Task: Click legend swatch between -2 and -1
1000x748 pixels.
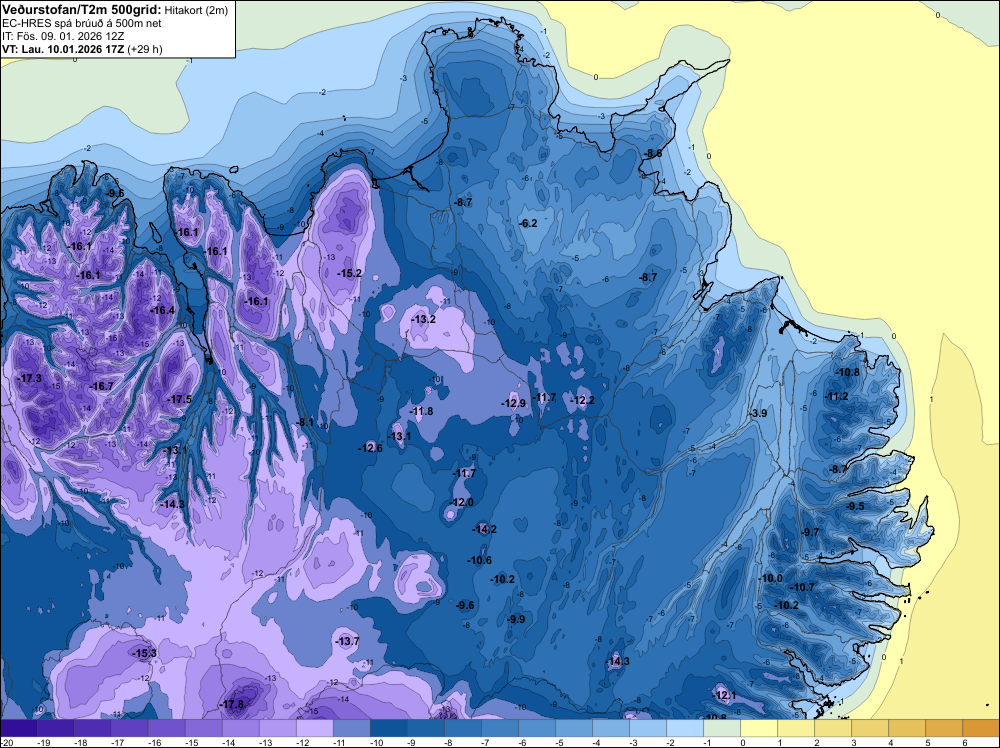Action: pyautogui.click(x=685, y=729)
